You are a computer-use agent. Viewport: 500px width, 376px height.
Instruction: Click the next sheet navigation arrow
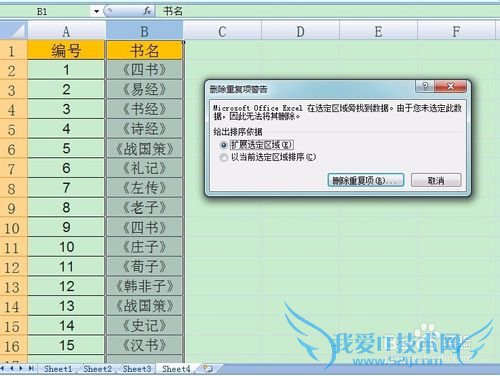(21, 368)
